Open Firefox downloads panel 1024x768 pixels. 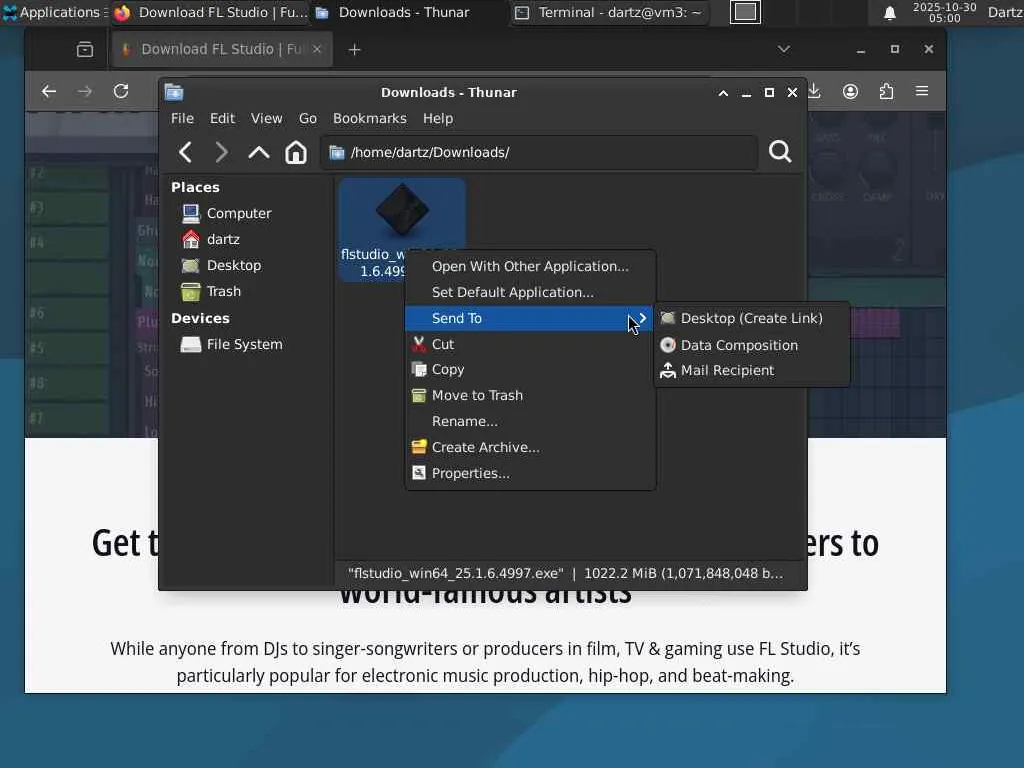pos(814,91)
